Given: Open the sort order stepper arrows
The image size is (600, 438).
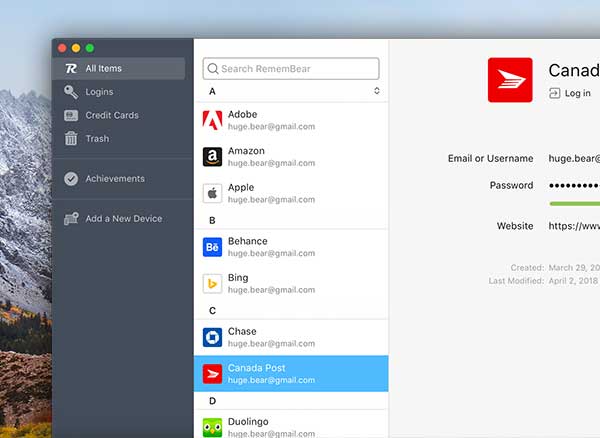Looking at the screenshot, I should [377, 91].
